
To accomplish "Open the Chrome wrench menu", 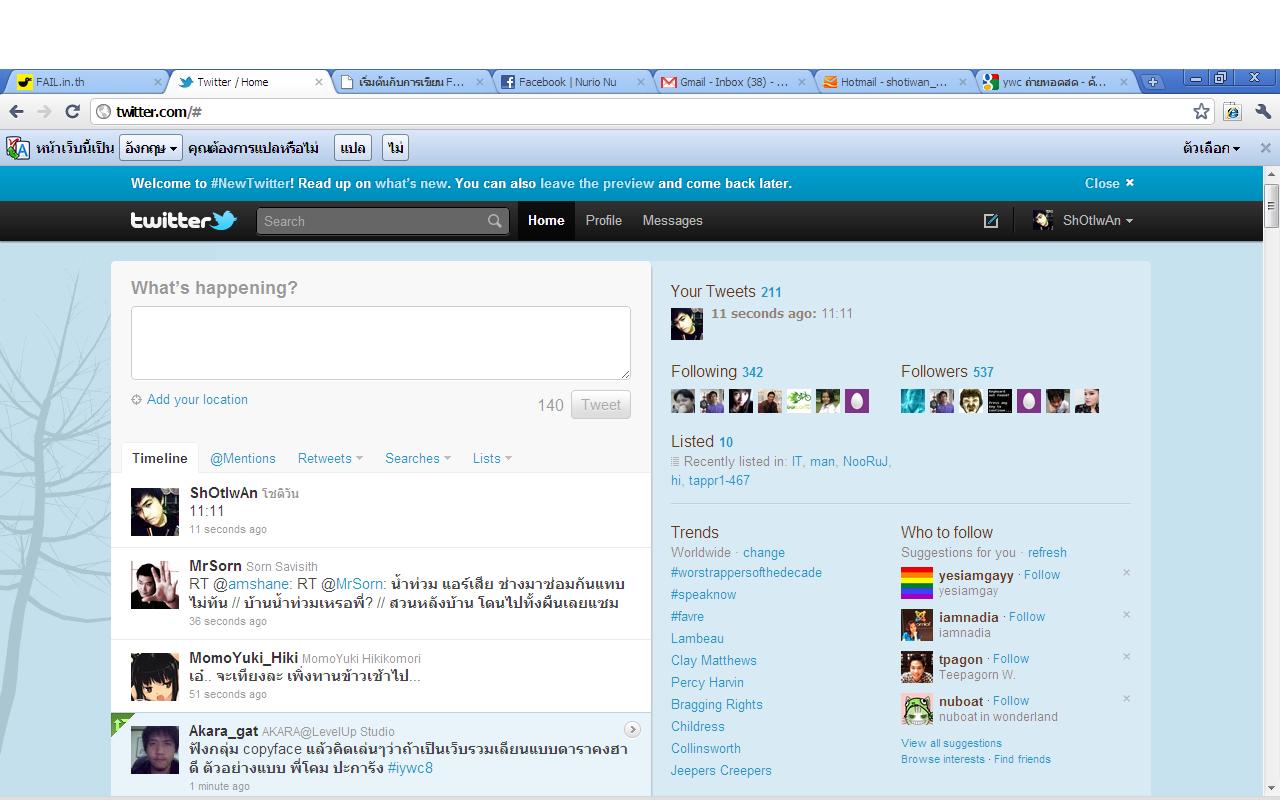I will 1262,112.
